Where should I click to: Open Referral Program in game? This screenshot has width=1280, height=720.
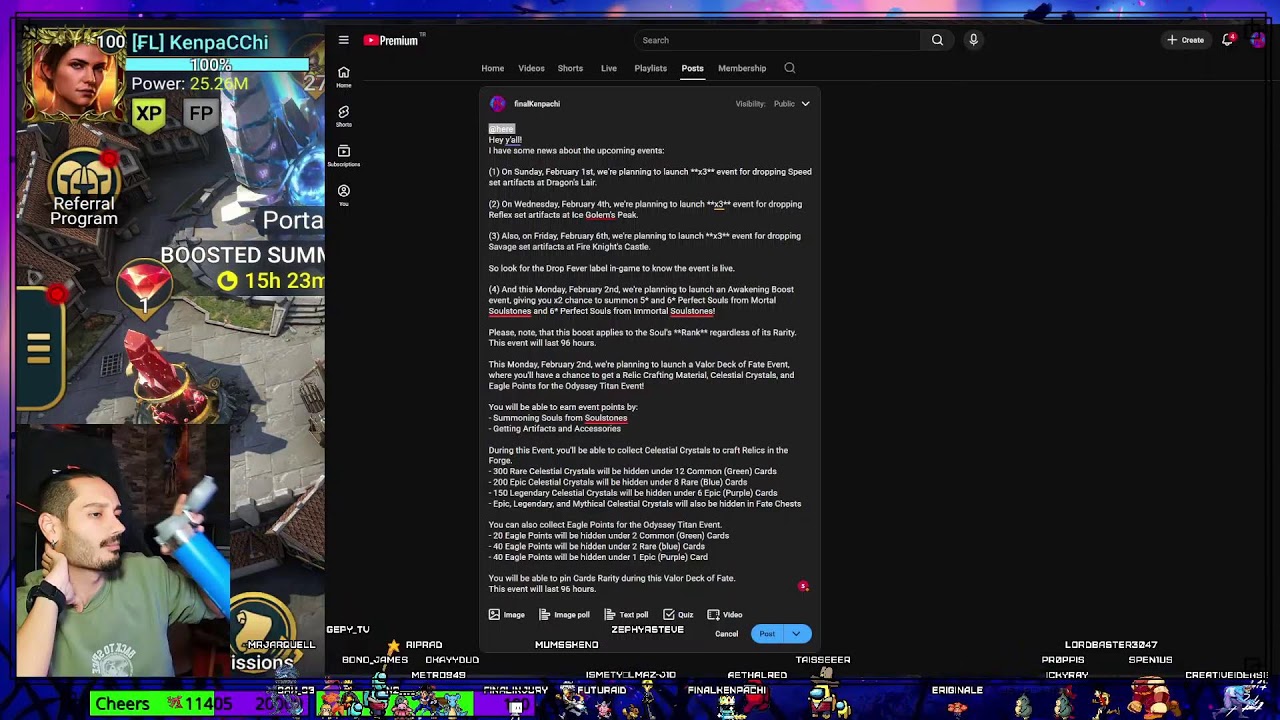84,188
